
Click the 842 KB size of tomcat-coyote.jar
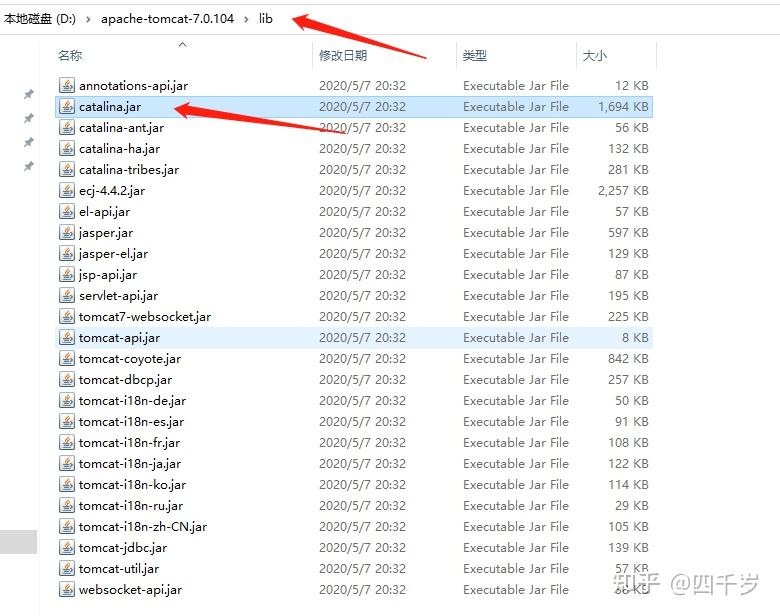(x=628, y=358)
